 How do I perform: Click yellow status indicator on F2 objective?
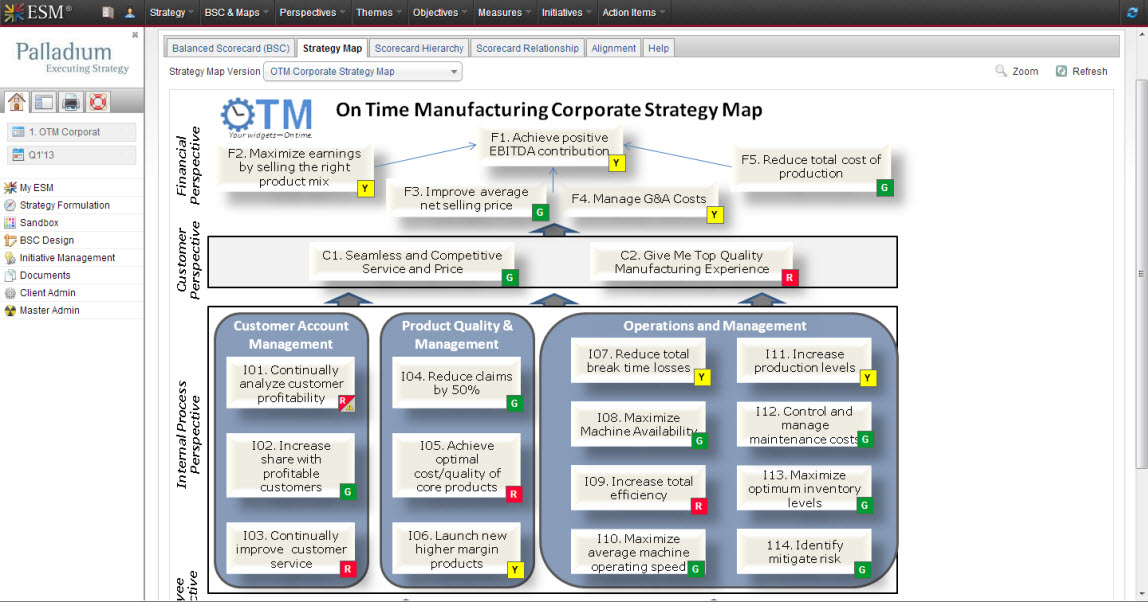tap(365, 189)
